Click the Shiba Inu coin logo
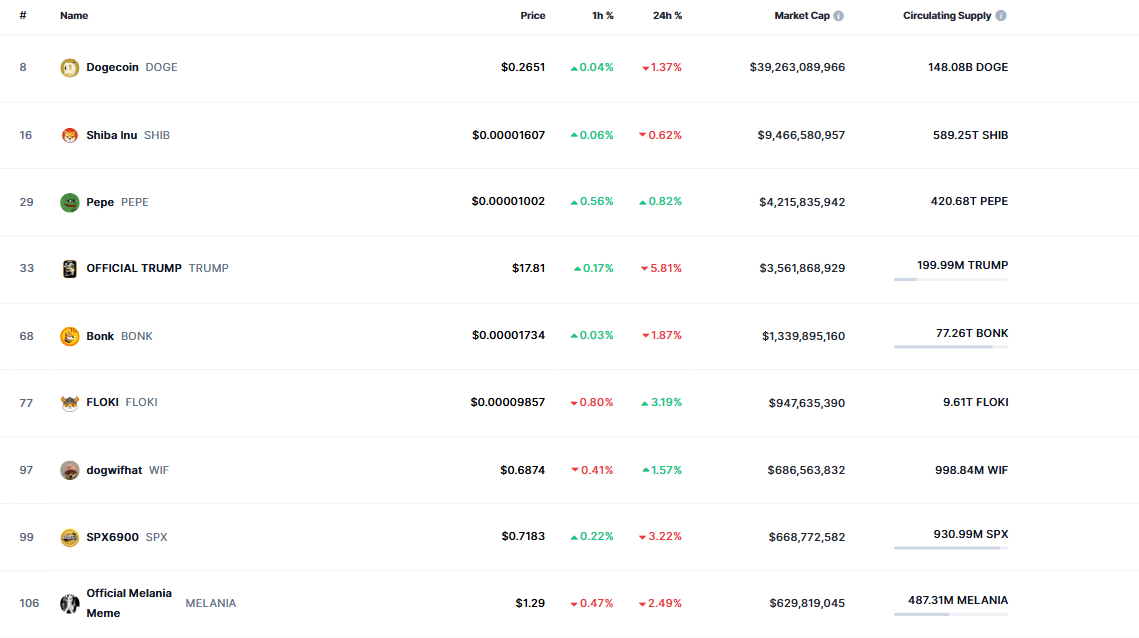The width and height of the screenshot is (1139, 638). (x=70, y=135)
